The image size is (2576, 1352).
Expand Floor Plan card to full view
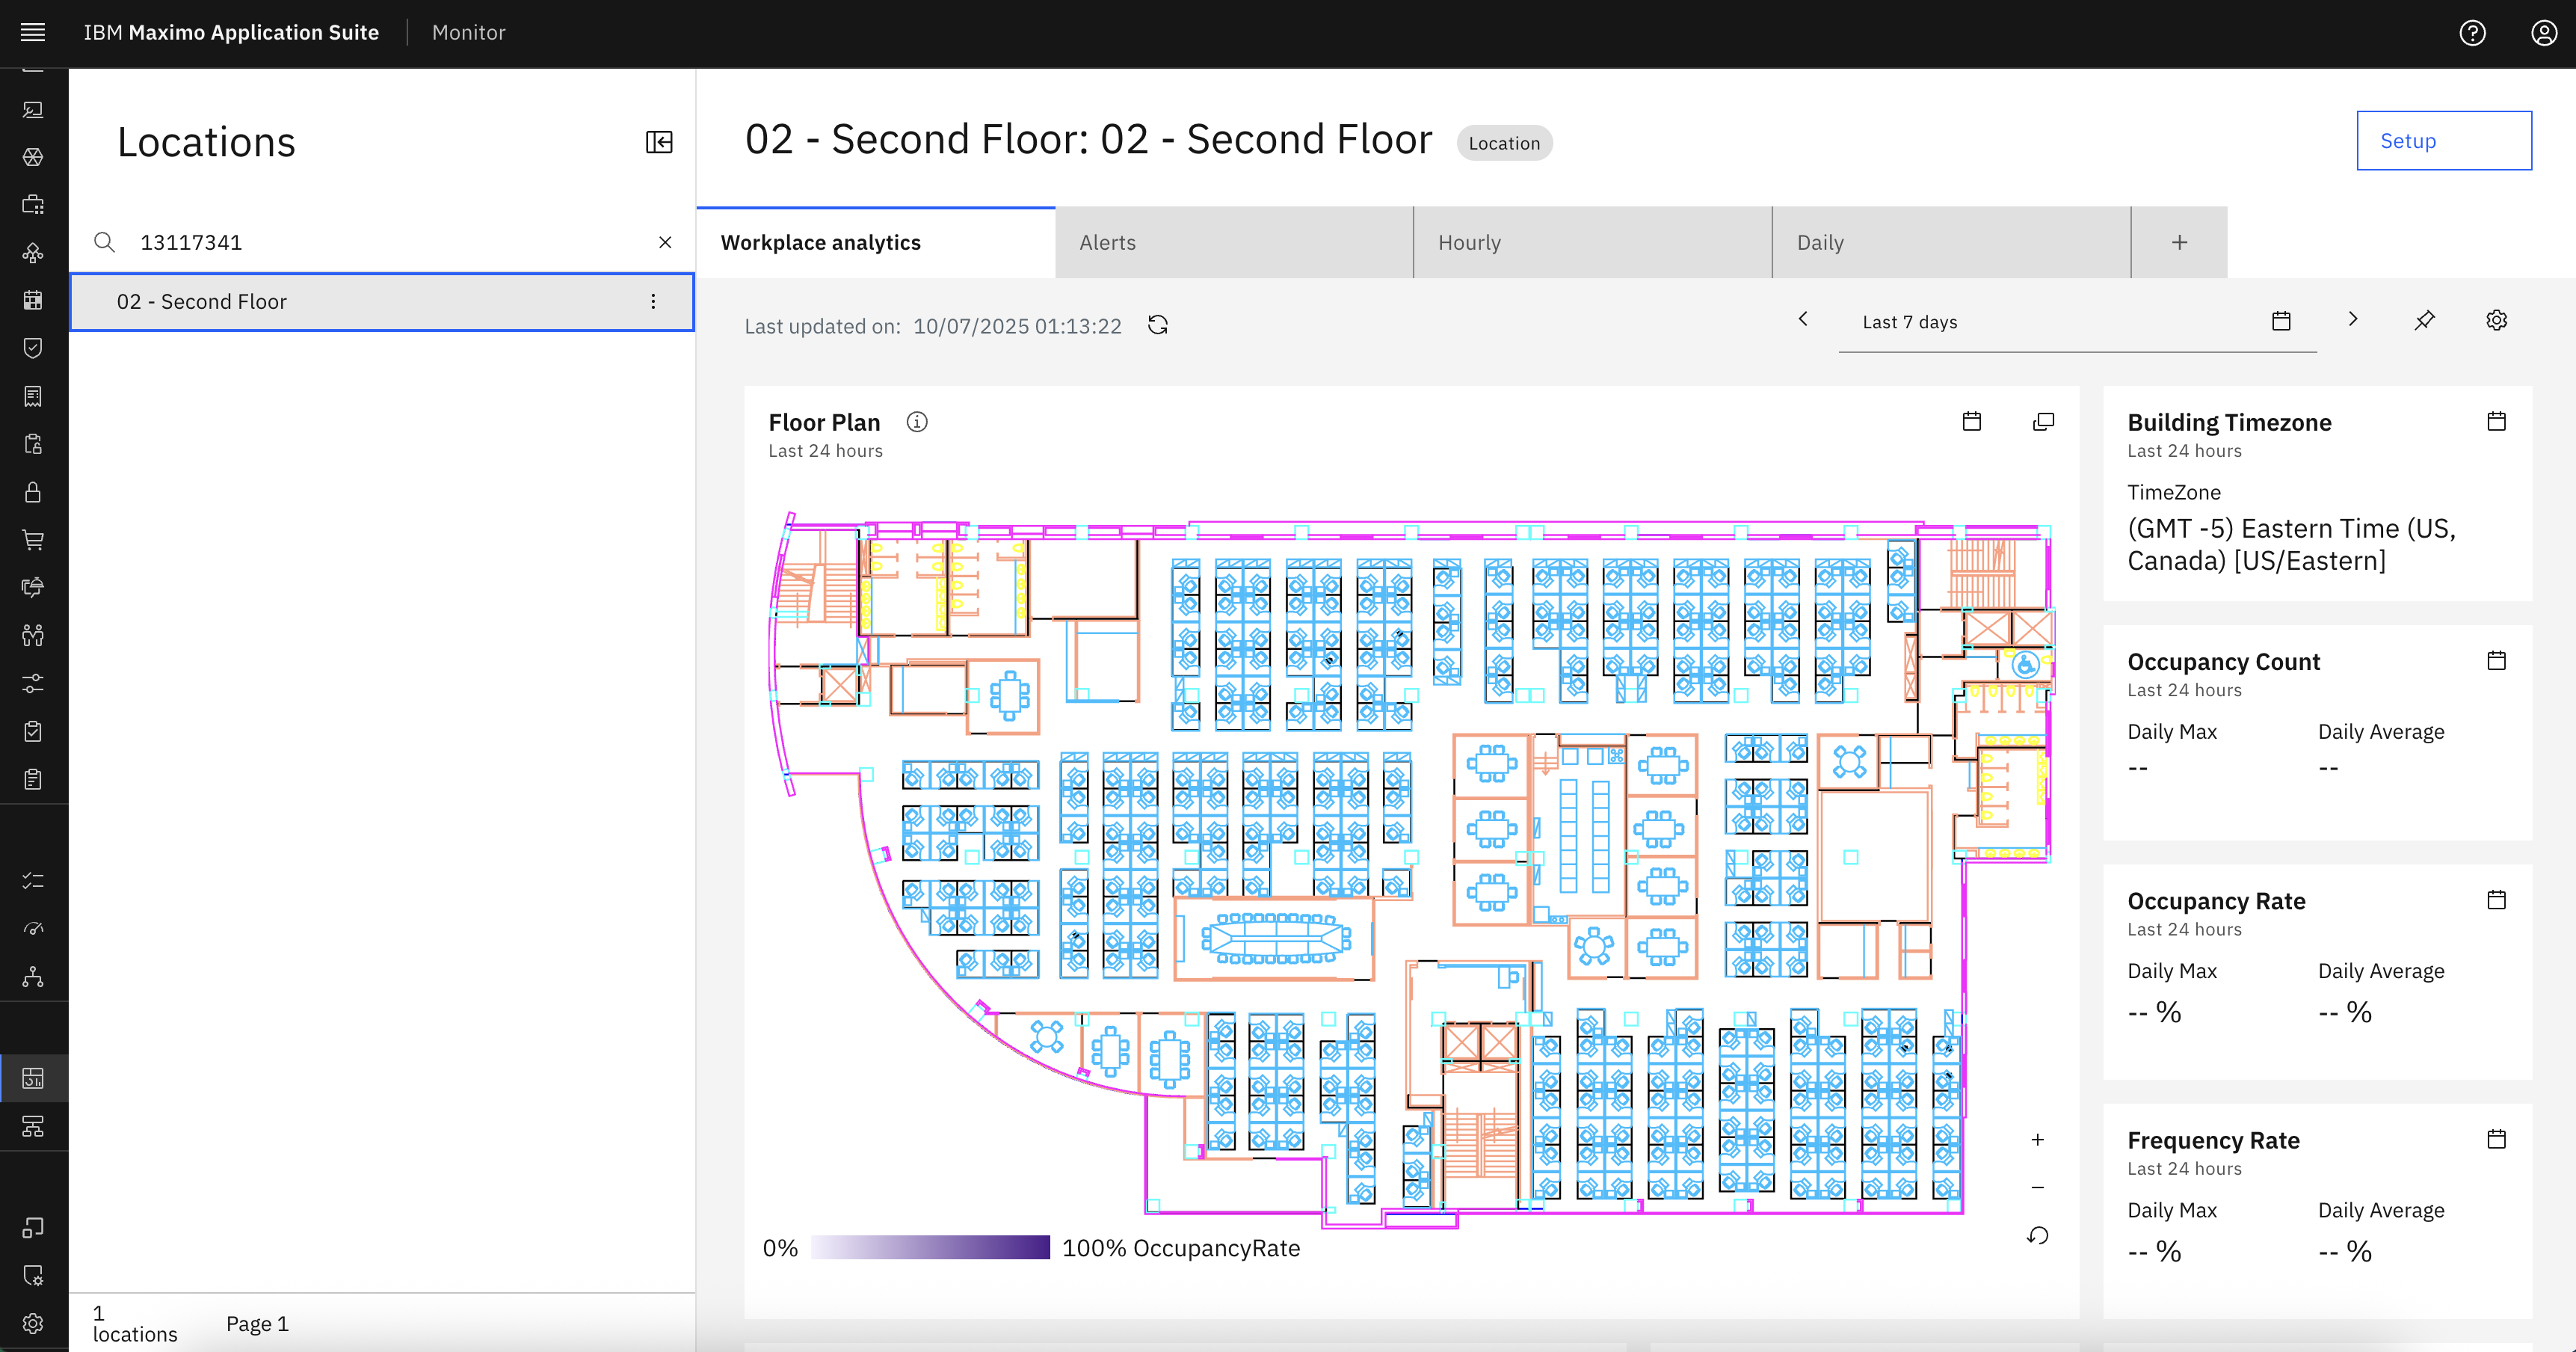coord(2044,421)
